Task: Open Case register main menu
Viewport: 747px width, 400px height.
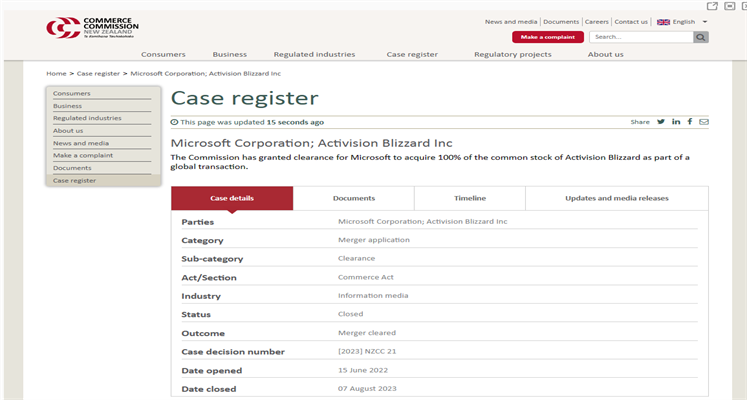Action: tap(412, 54)
